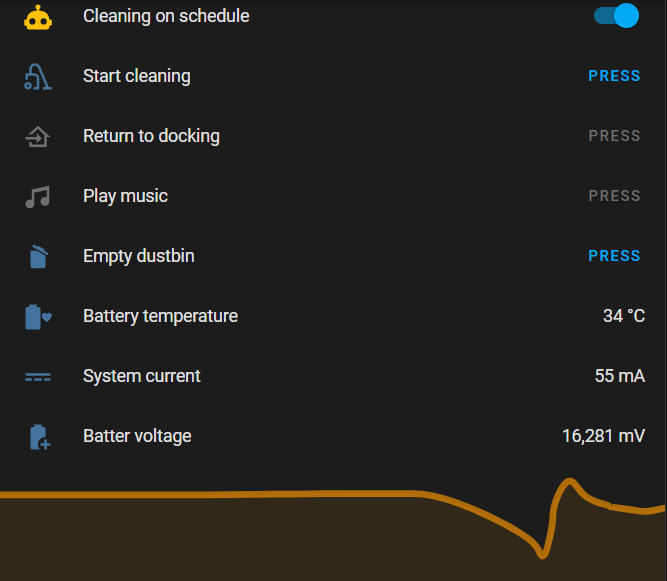Click the peak on the voltage graph line

[x=569, y=481]
